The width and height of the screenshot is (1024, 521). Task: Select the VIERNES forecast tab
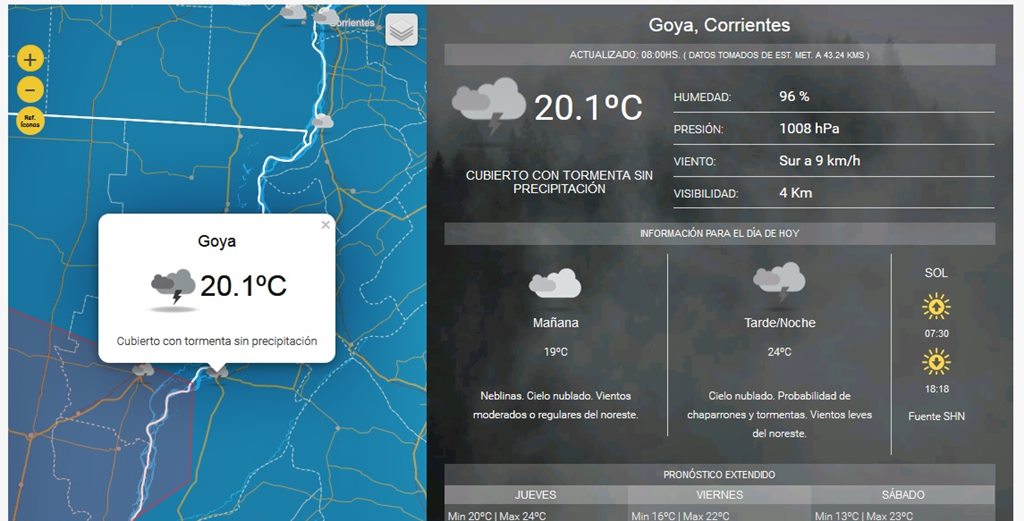[x=719, y=495]
